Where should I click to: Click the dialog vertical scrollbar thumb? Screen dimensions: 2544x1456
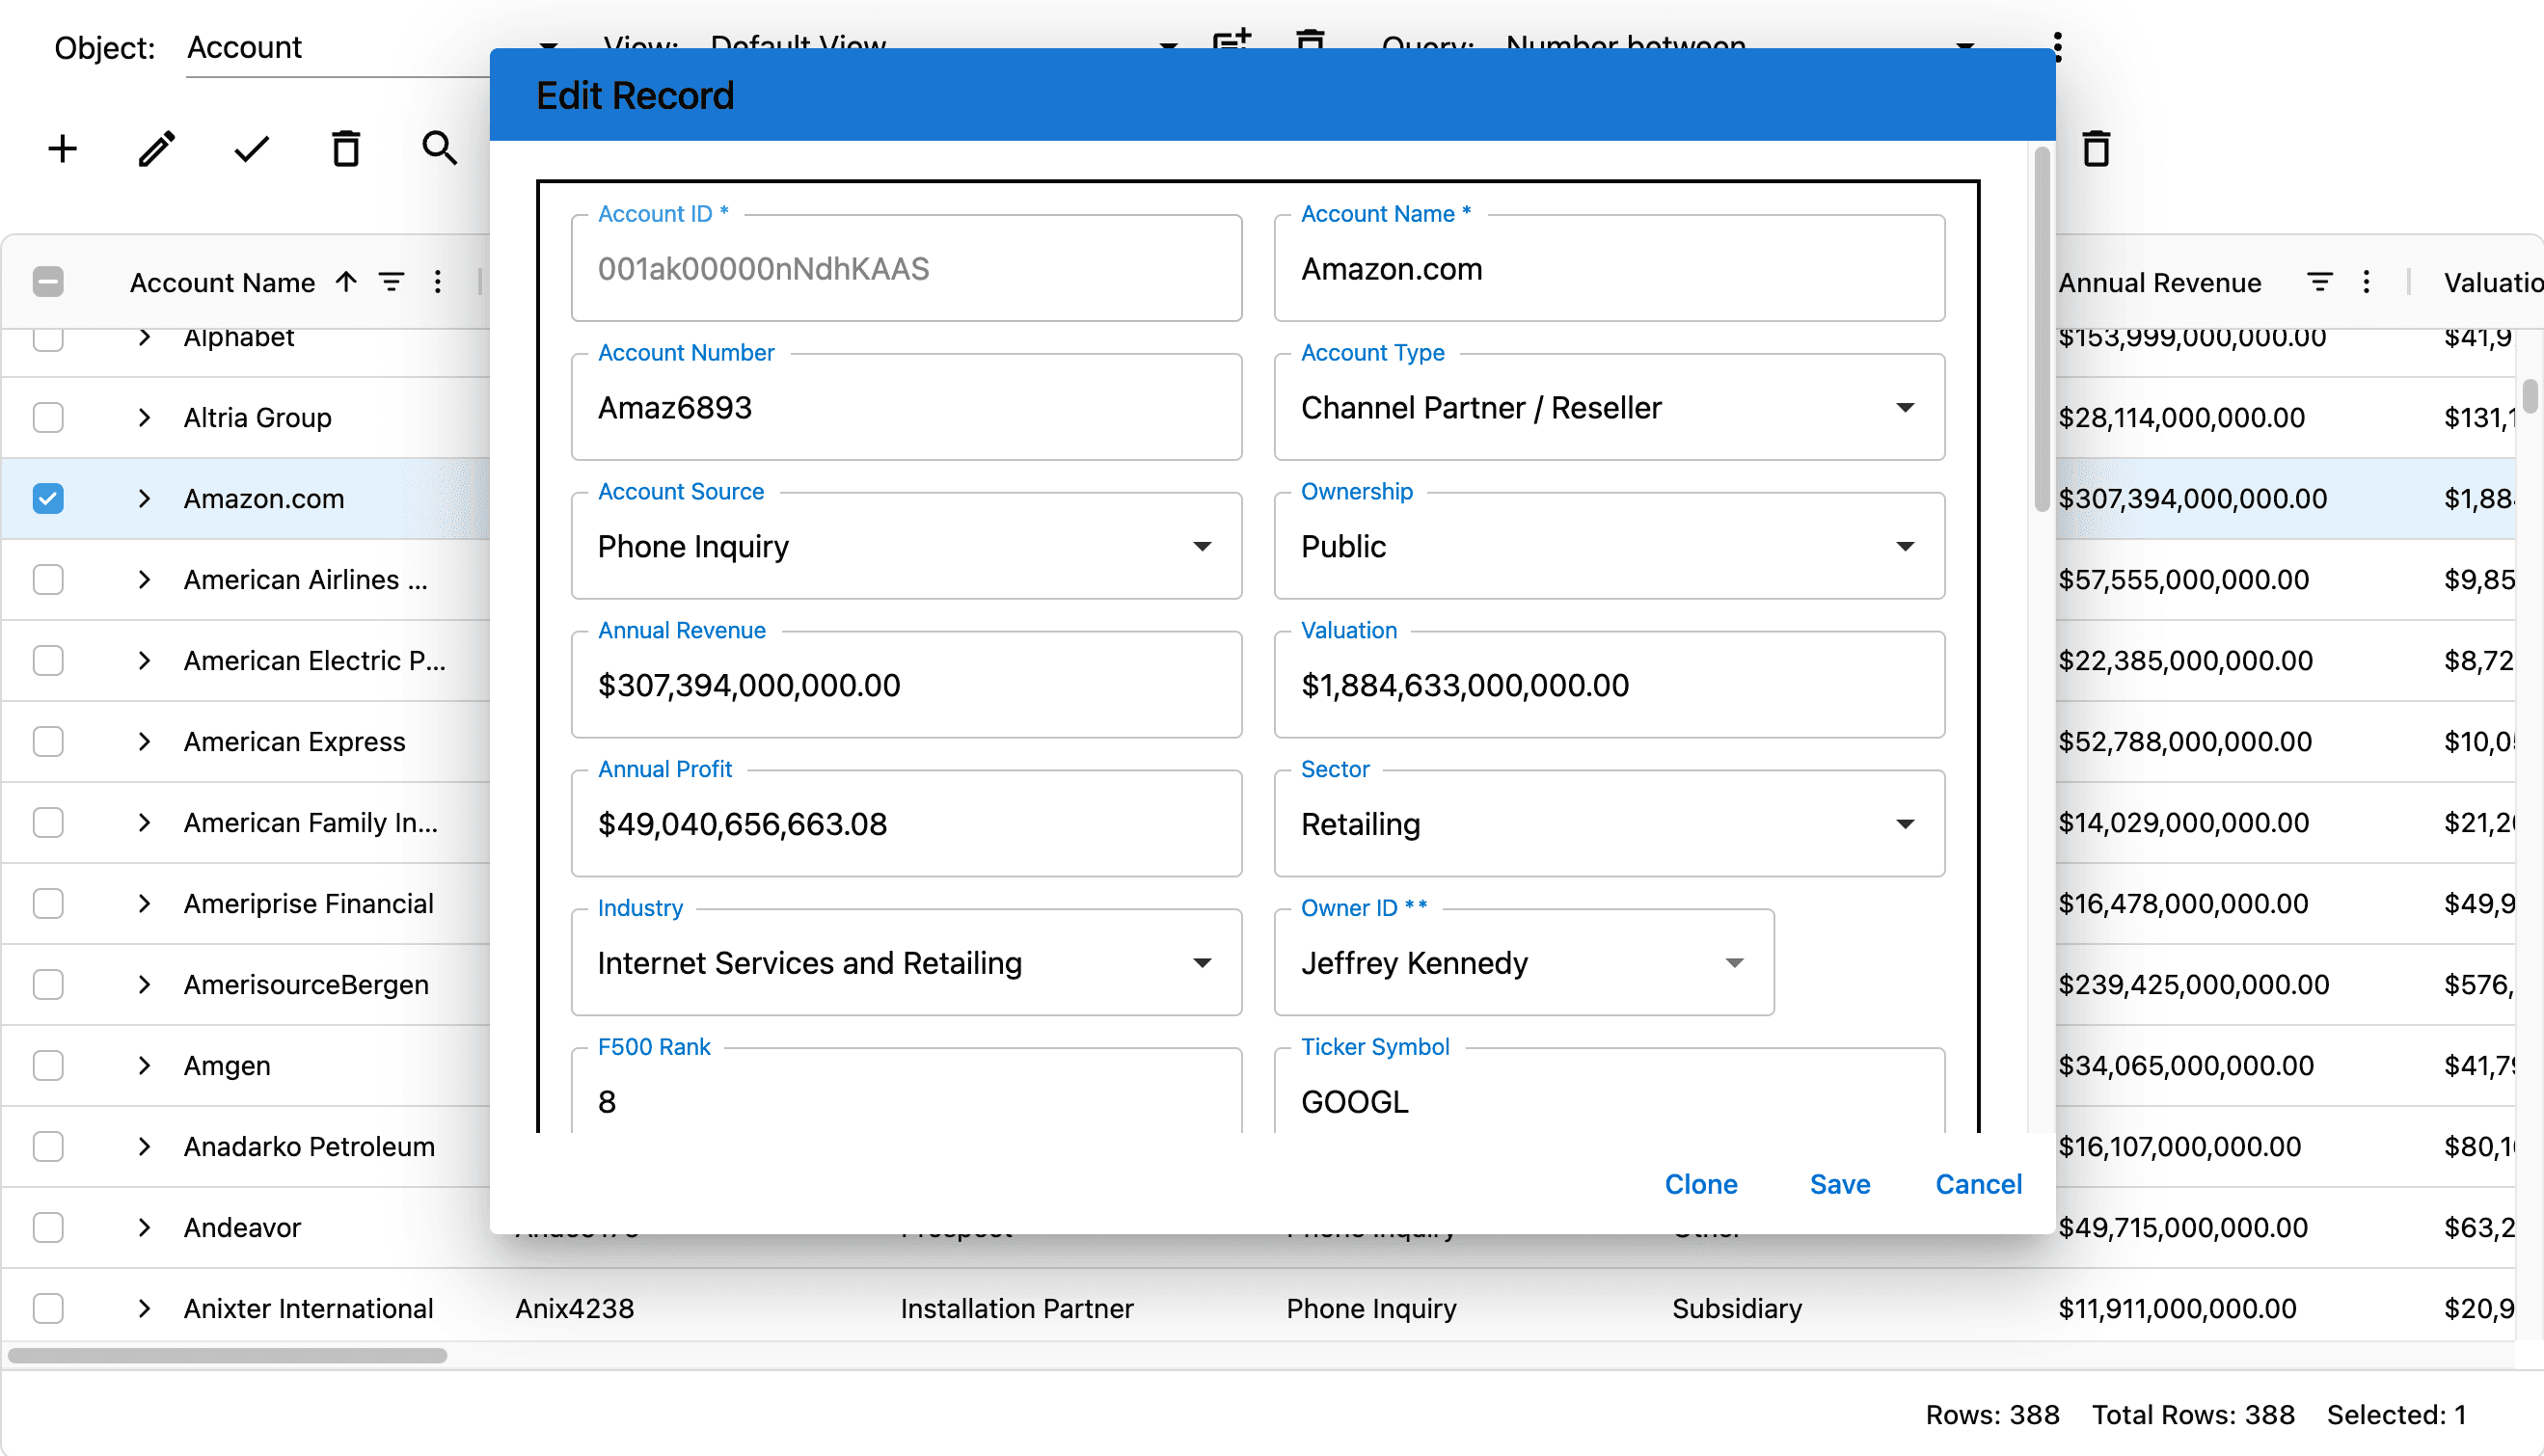pyautogui.click(x=2041, y=330)
